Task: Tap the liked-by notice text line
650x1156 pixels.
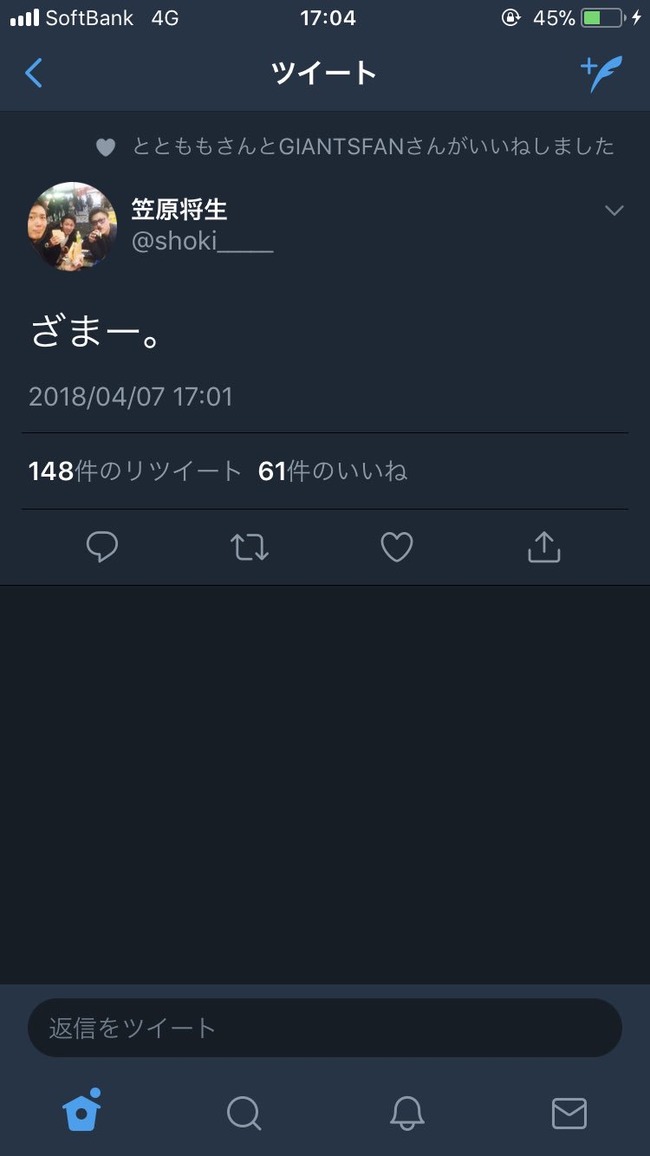Action: 373,146
